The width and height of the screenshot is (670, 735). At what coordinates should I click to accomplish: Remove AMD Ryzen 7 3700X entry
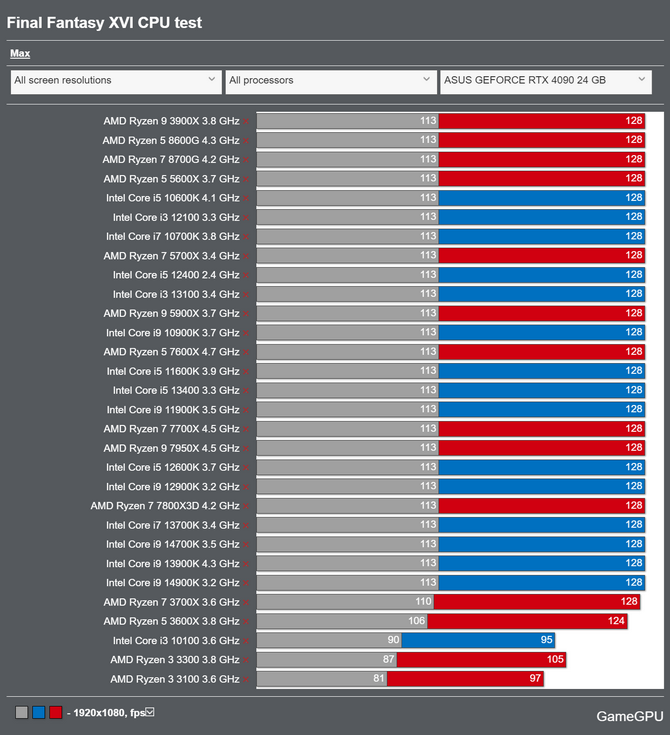(246, 602)
